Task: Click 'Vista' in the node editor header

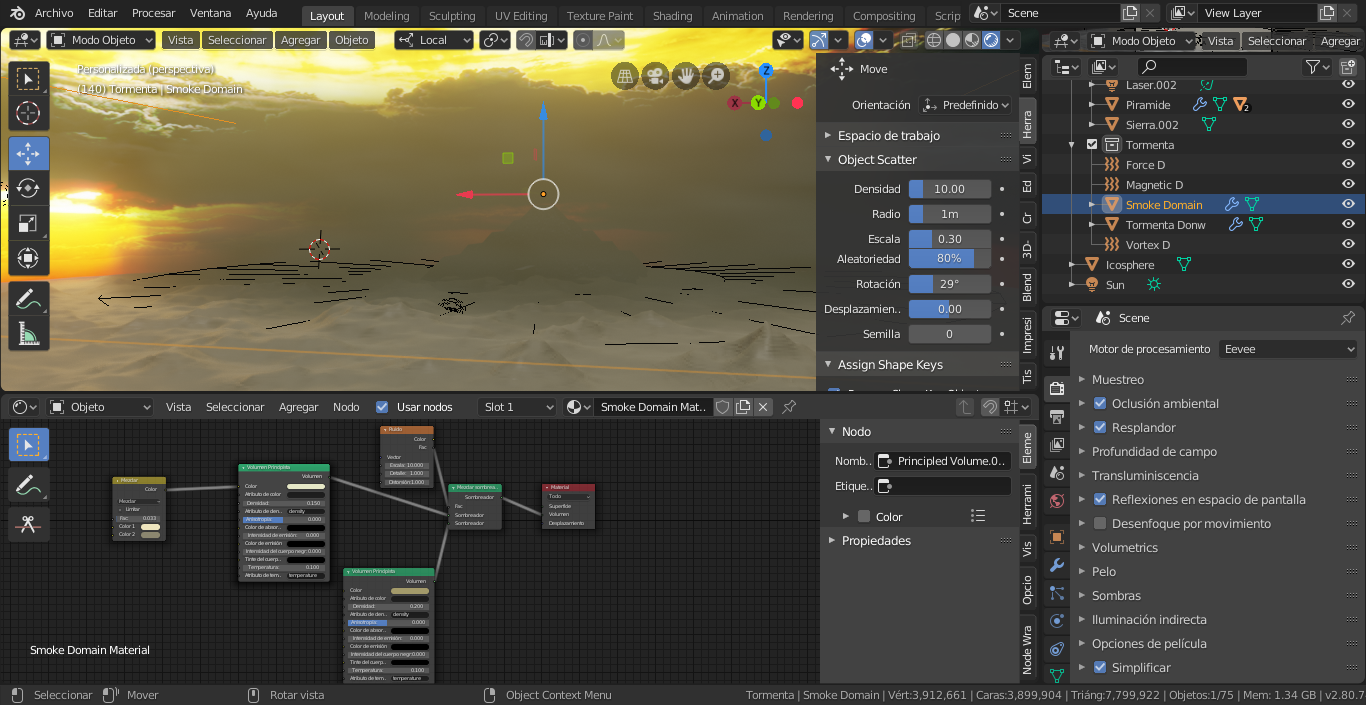Action: point(178,407)
